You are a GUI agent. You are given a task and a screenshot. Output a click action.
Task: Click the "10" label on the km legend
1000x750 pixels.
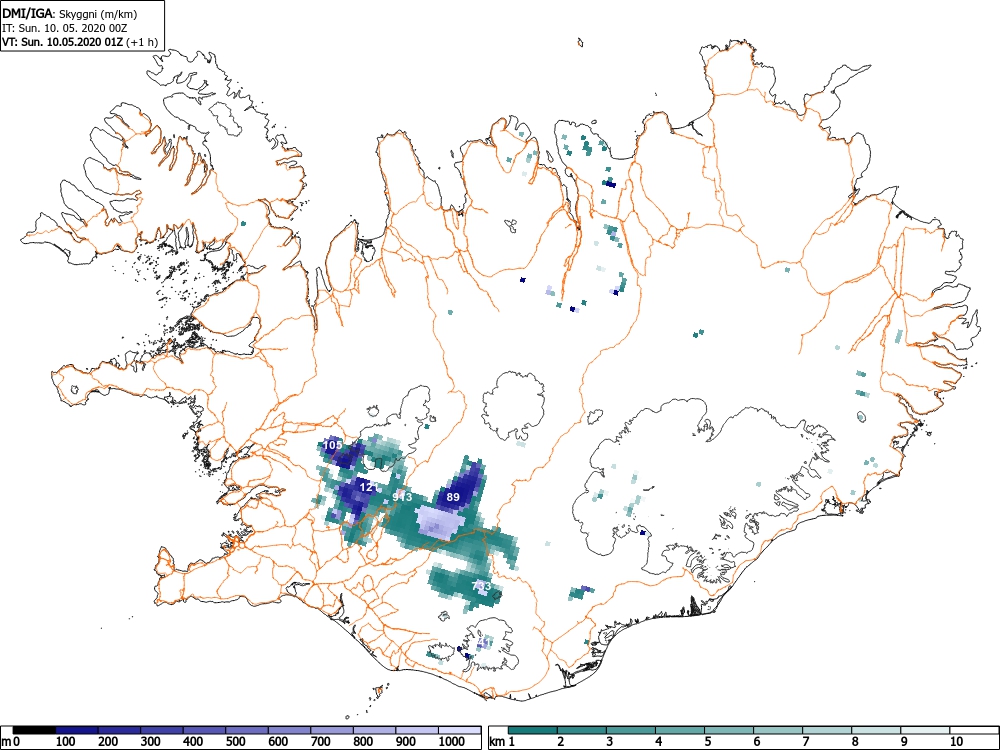coord(955,742)
